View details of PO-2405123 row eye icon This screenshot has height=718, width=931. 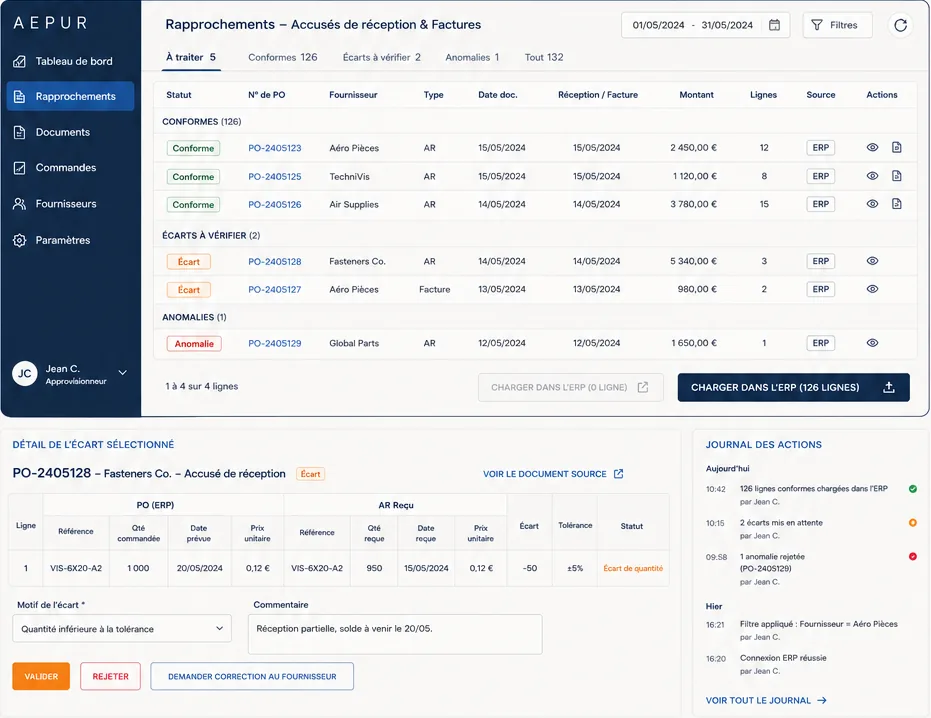tap(872, 147)
